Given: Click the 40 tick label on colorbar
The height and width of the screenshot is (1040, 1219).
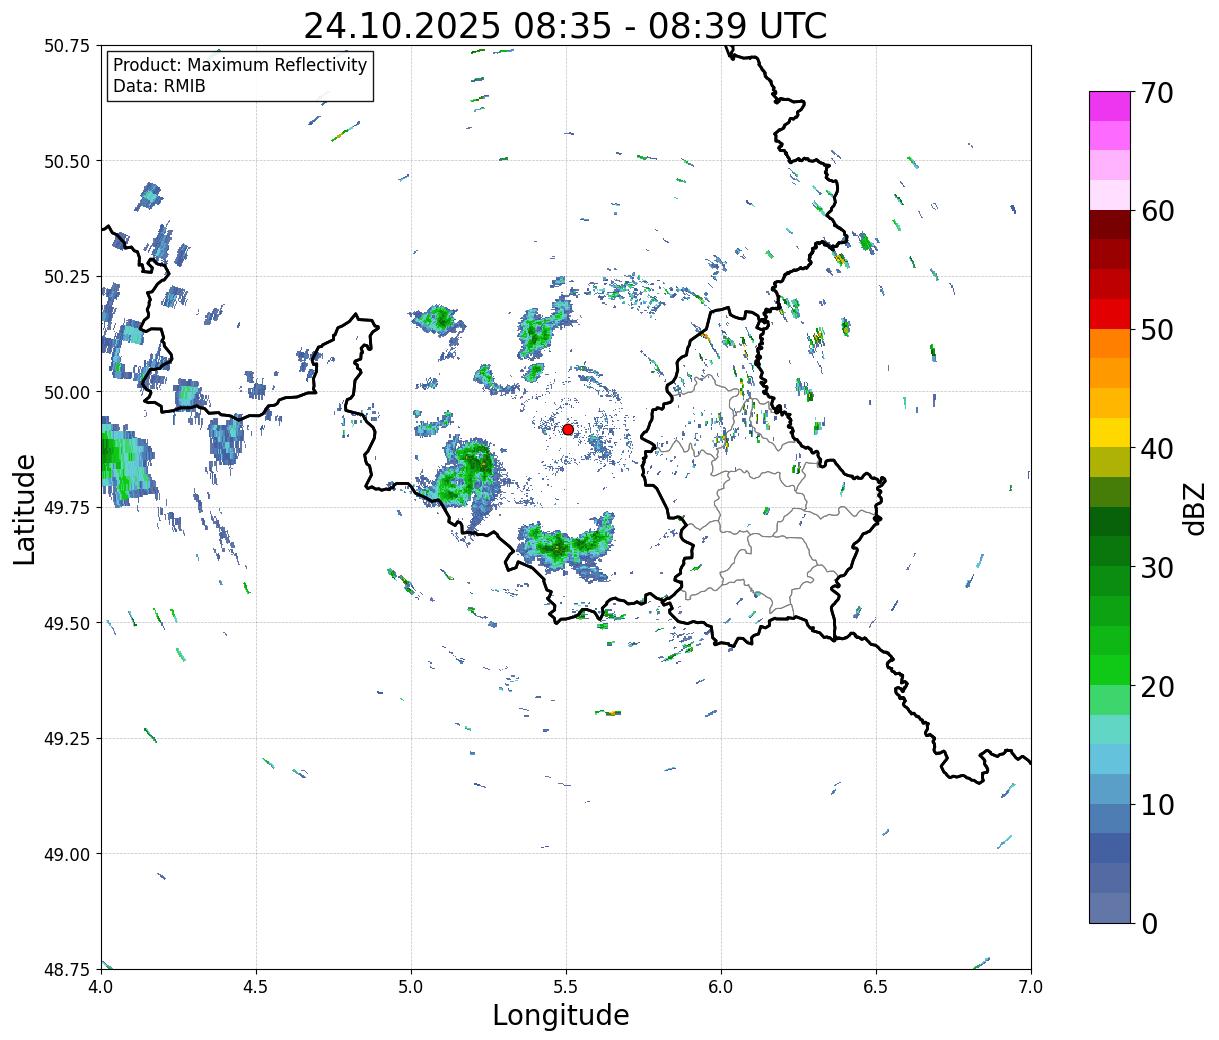Looking at the screenshot, I should tap(1156, 449).
